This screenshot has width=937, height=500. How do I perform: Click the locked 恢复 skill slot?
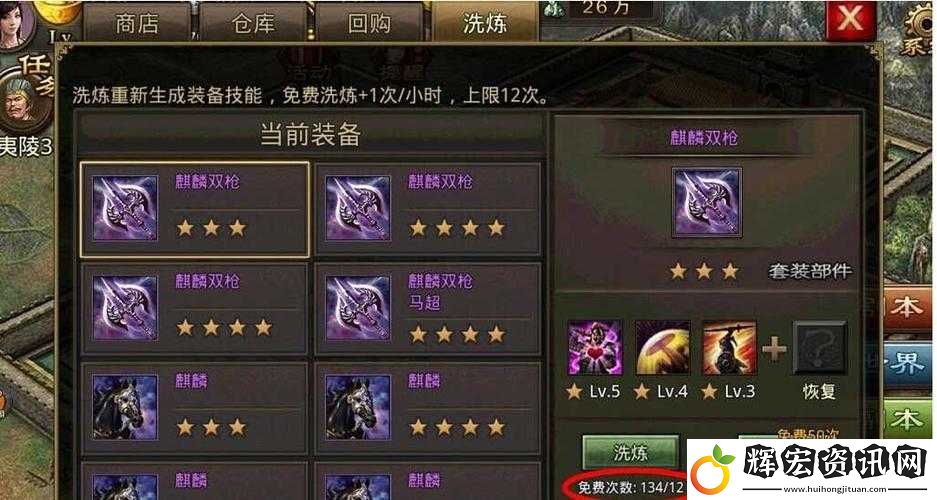click(820, 348)
